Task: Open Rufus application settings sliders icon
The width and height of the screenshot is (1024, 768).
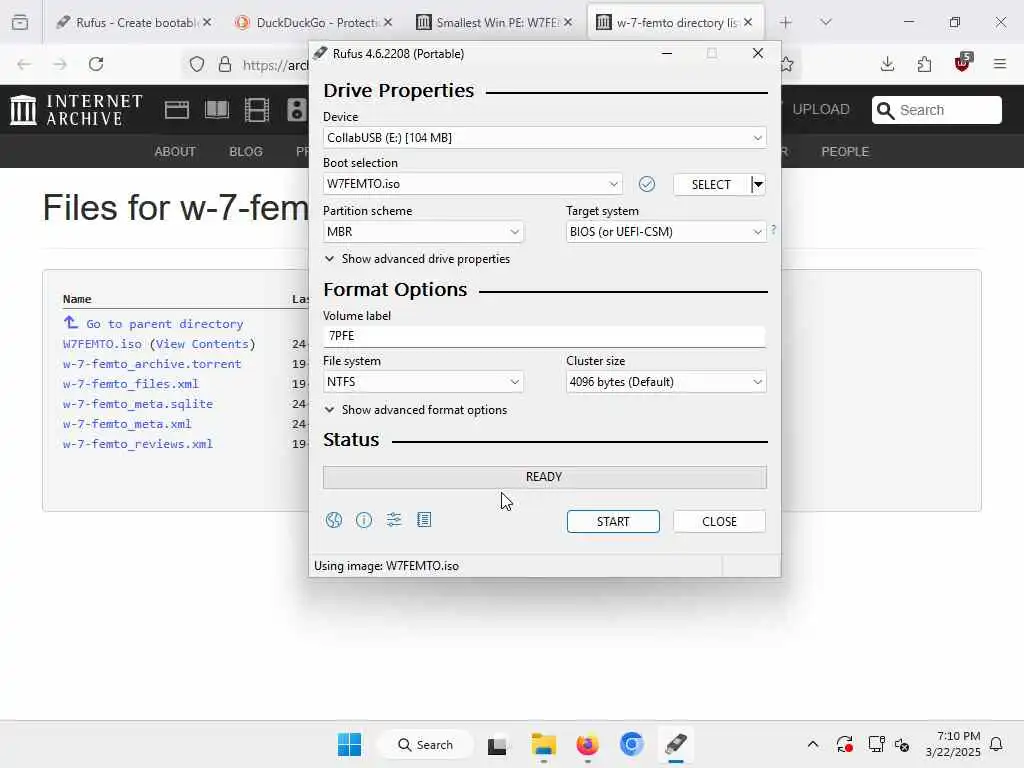Action: (394, 520)
